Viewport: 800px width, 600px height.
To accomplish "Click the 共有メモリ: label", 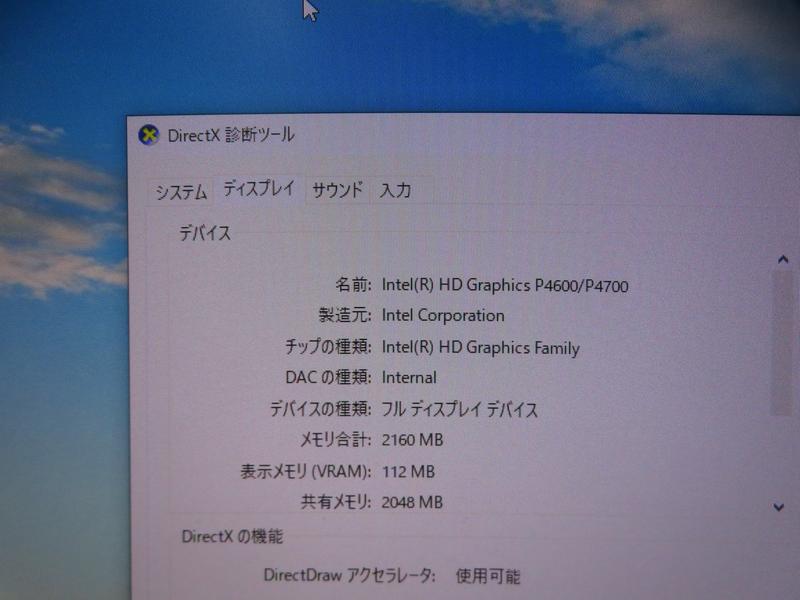I will pyautogui.click(x=336, y=503).
